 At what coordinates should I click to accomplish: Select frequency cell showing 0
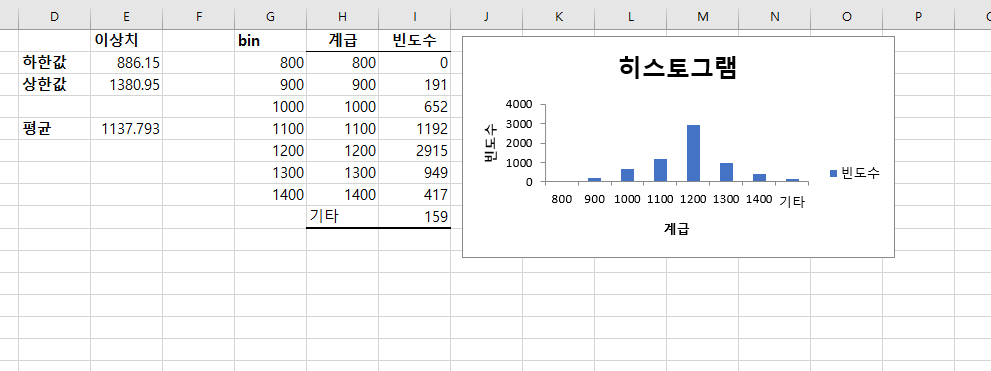(415, 63)
